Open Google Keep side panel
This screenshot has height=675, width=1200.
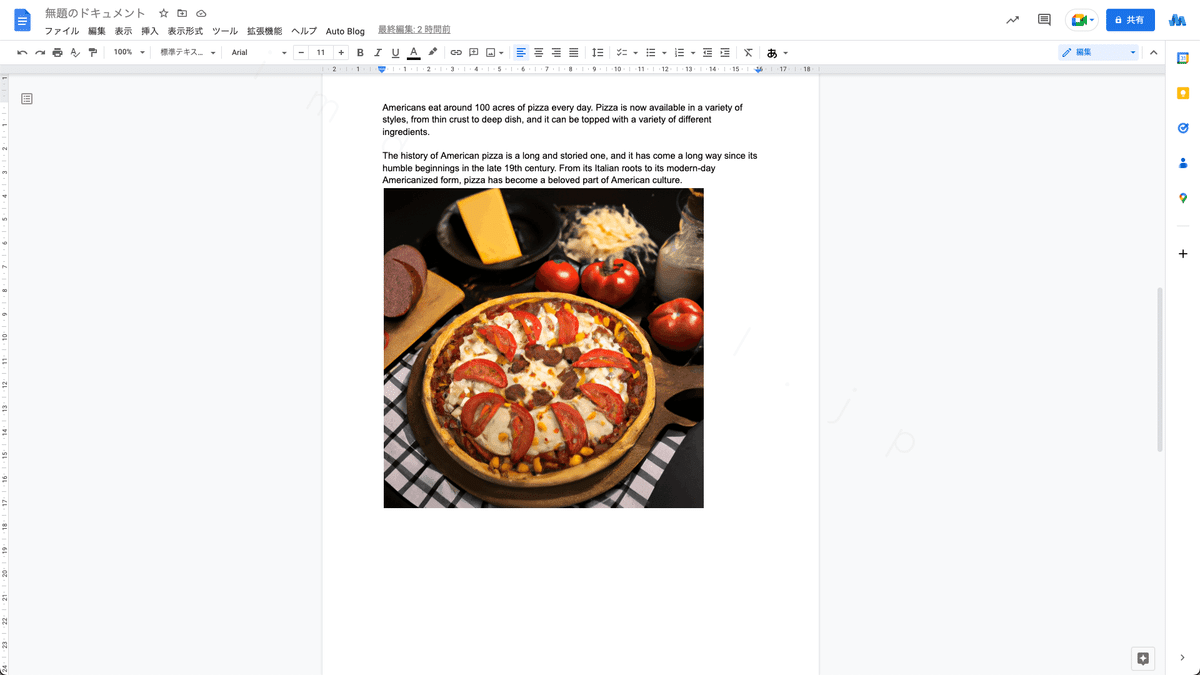click(x=1183, y=93)
